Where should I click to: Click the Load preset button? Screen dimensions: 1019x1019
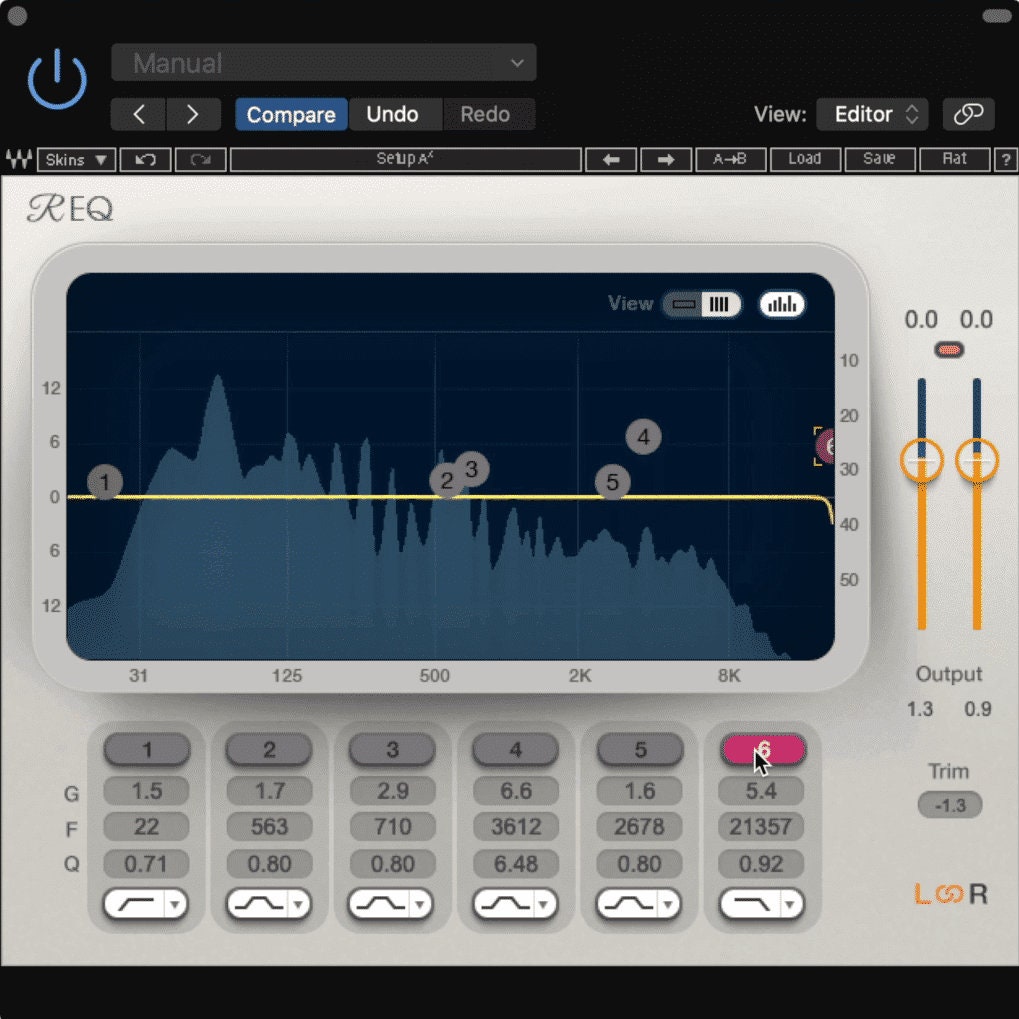[805, 159]
